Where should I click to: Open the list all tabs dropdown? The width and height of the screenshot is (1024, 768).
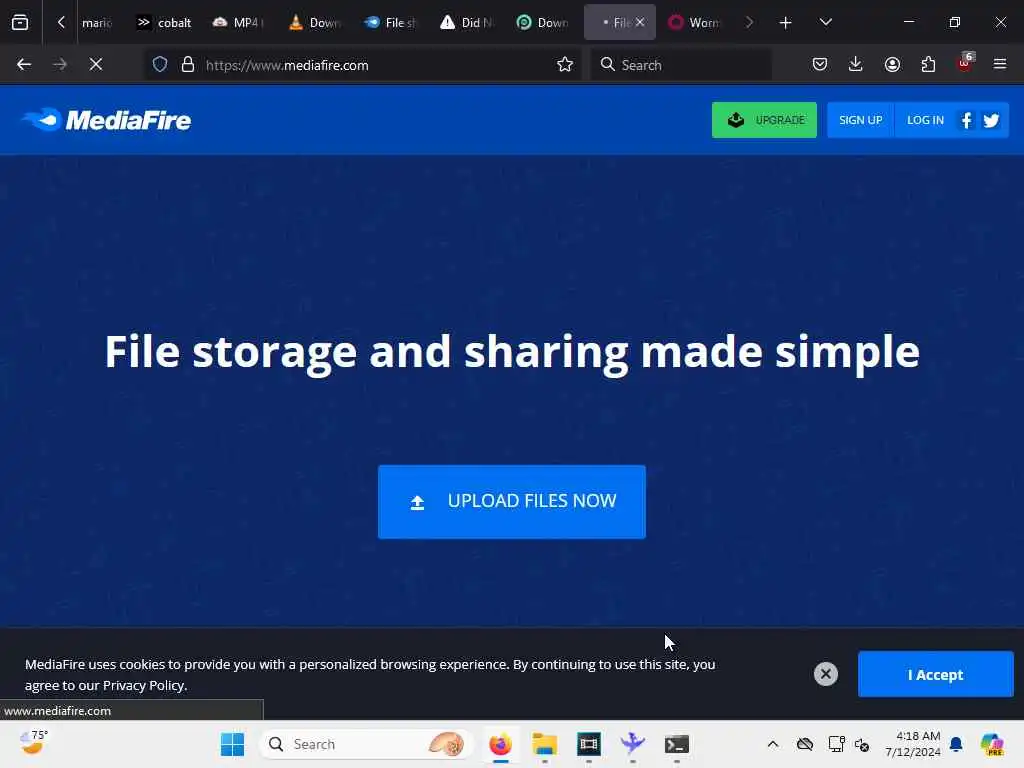(825, 23)
